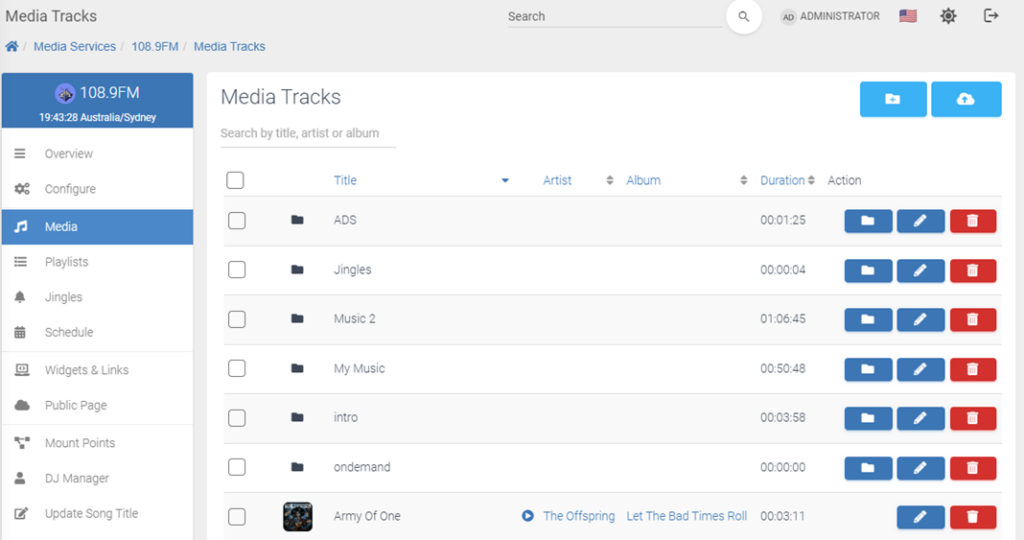Click the upload cloud button
The height and width of the screenshot is (540, 1024).
coord(965,99)
